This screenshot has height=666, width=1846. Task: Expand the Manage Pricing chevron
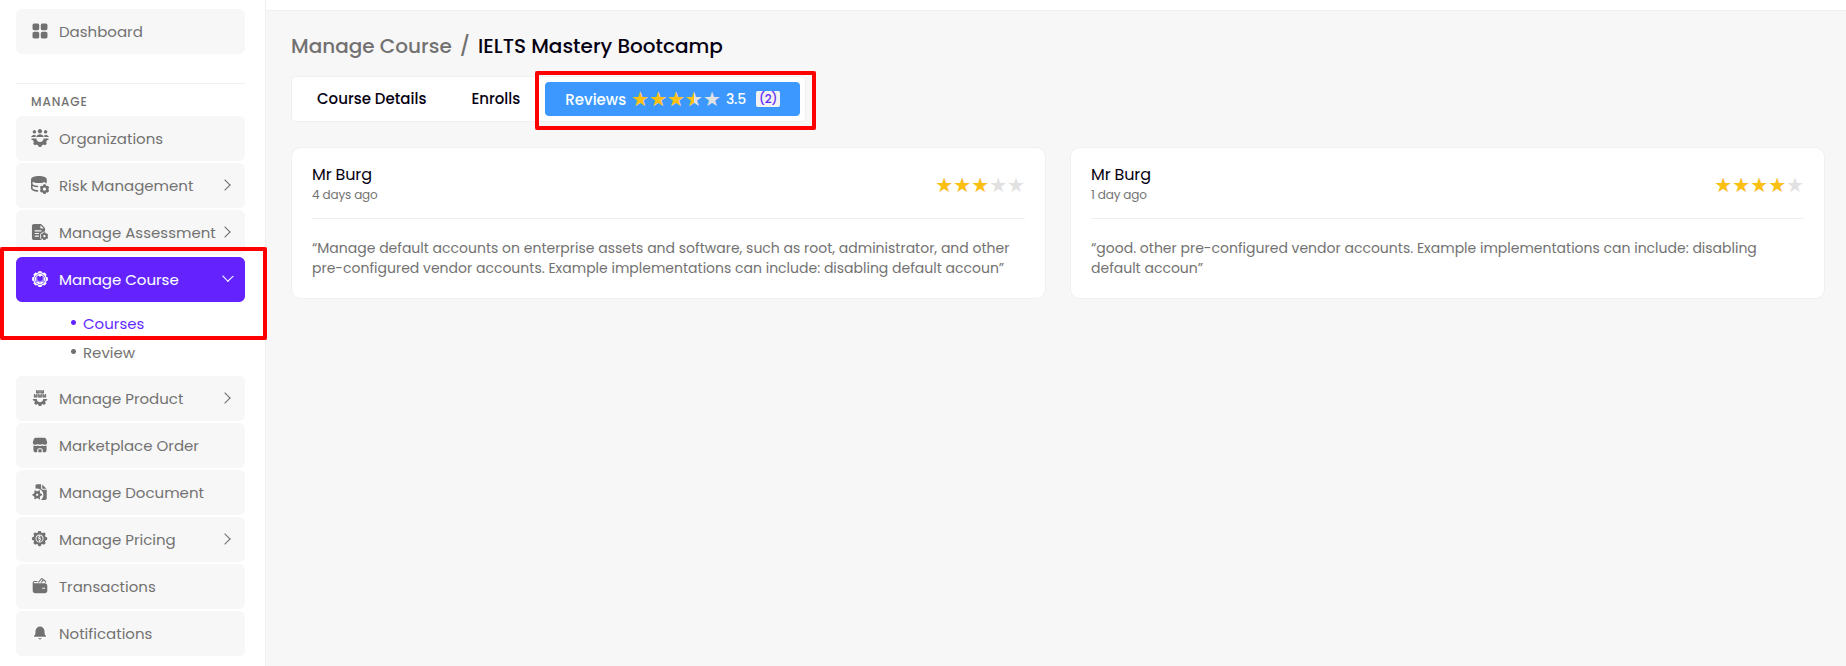[x=227, y=540]
